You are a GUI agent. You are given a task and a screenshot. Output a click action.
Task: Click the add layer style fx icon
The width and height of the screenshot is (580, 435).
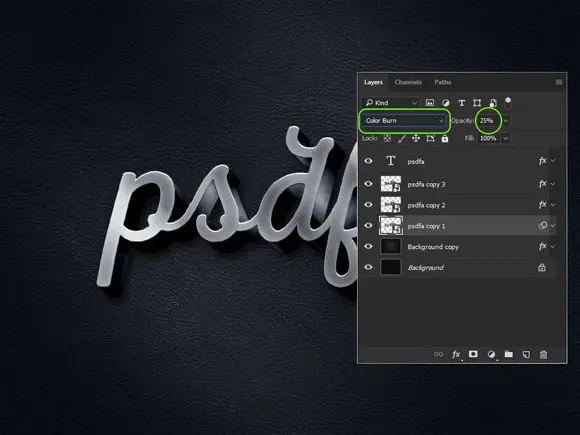click(x=456, y=354)
